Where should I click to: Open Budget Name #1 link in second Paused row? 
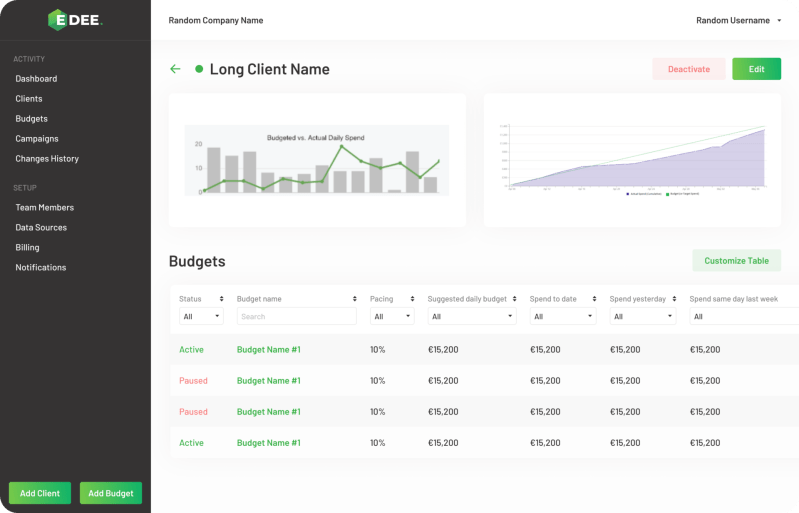click(269, 412)
